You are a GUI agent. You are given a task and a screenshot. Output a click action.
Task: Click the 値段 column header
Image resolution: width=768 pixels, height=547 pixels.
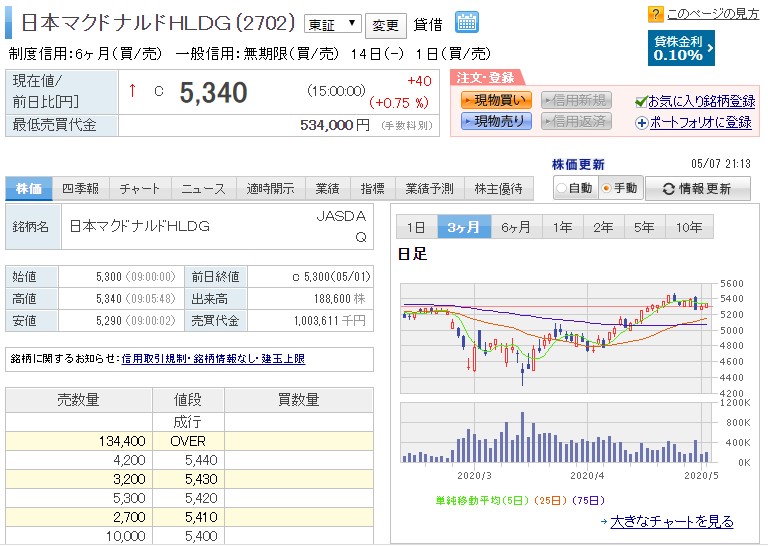[x=188, y=400]
